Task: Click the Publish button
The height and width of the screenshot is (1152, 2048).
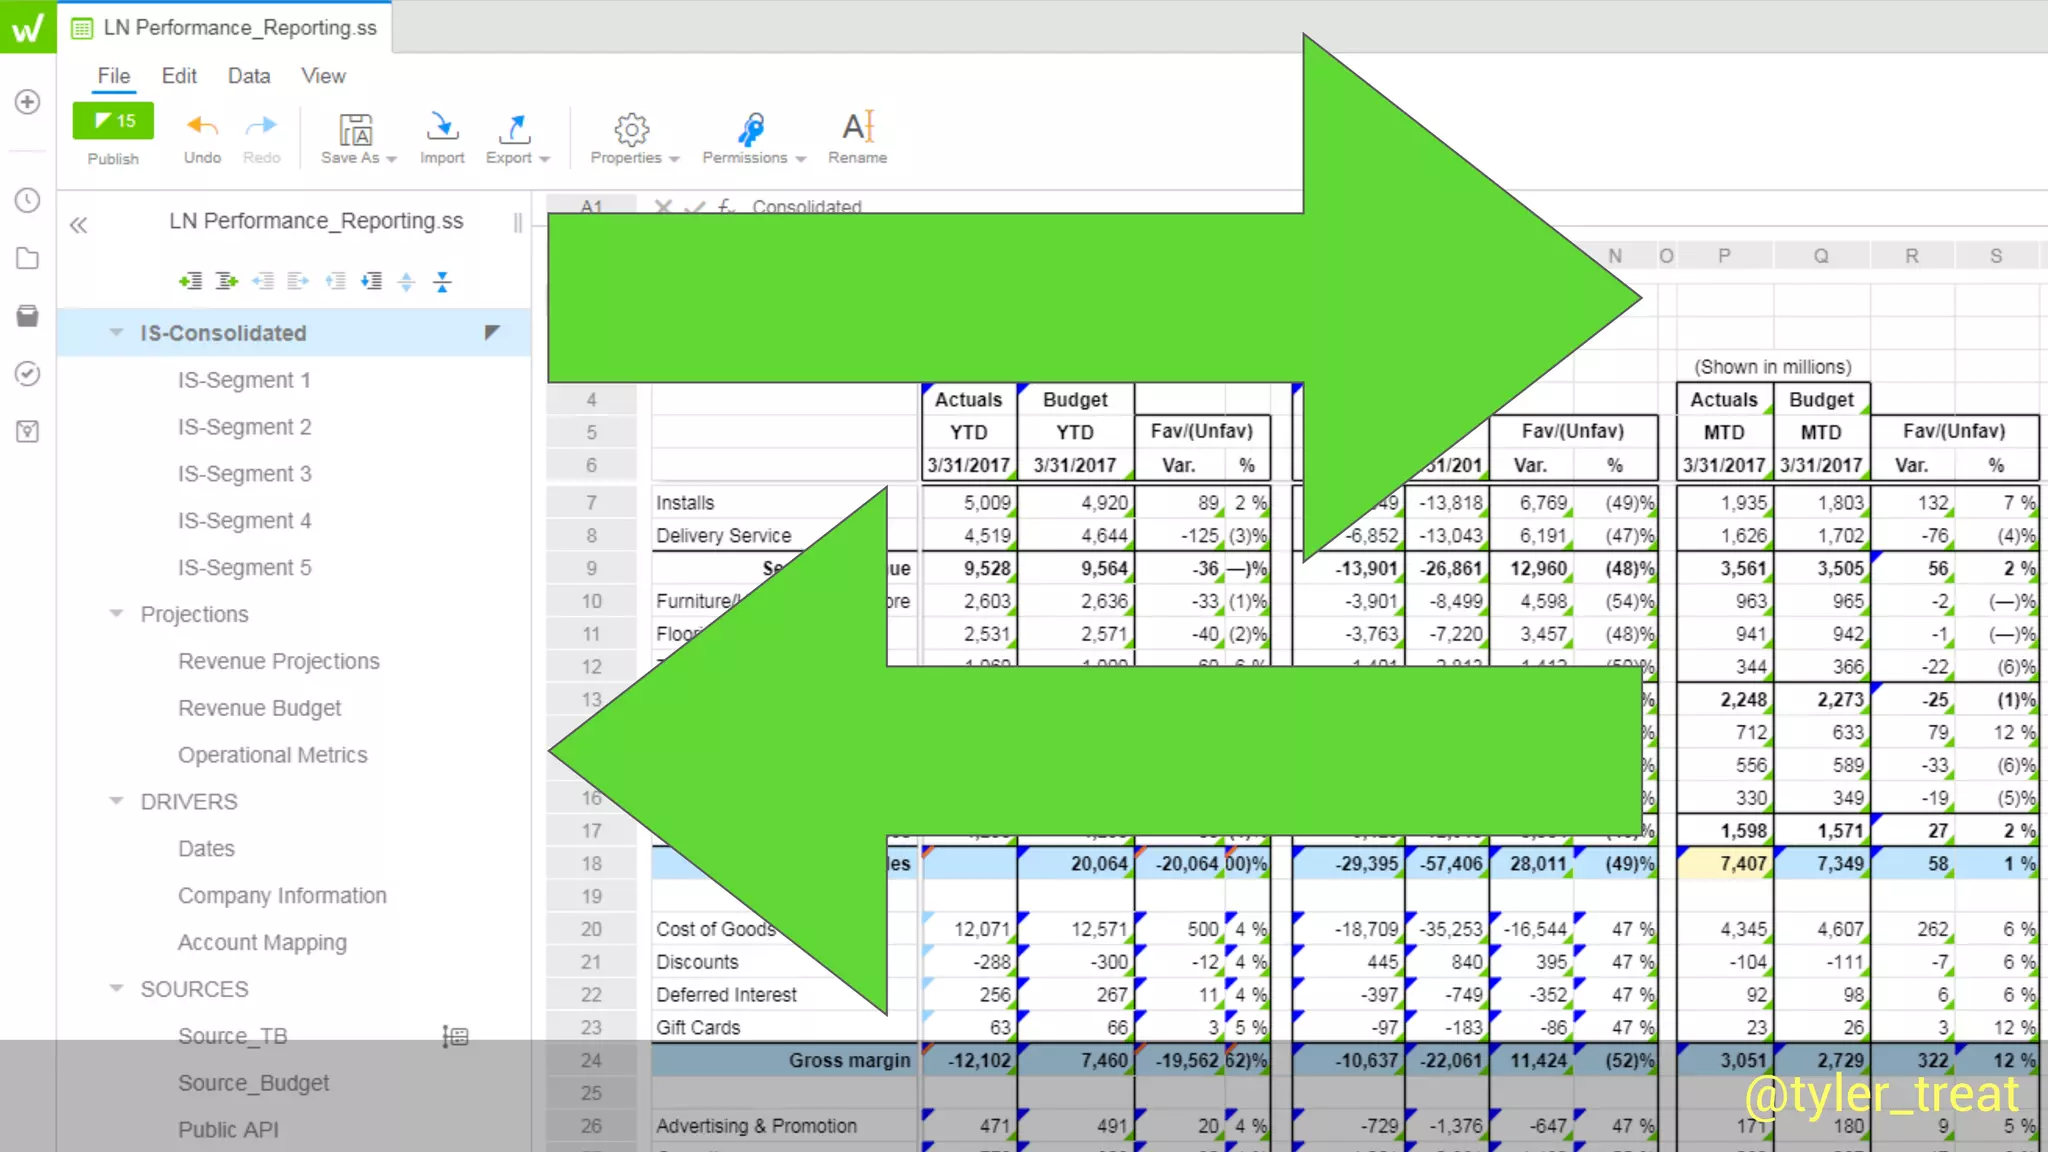Action: pyautogui.click(x=113, y=122)
